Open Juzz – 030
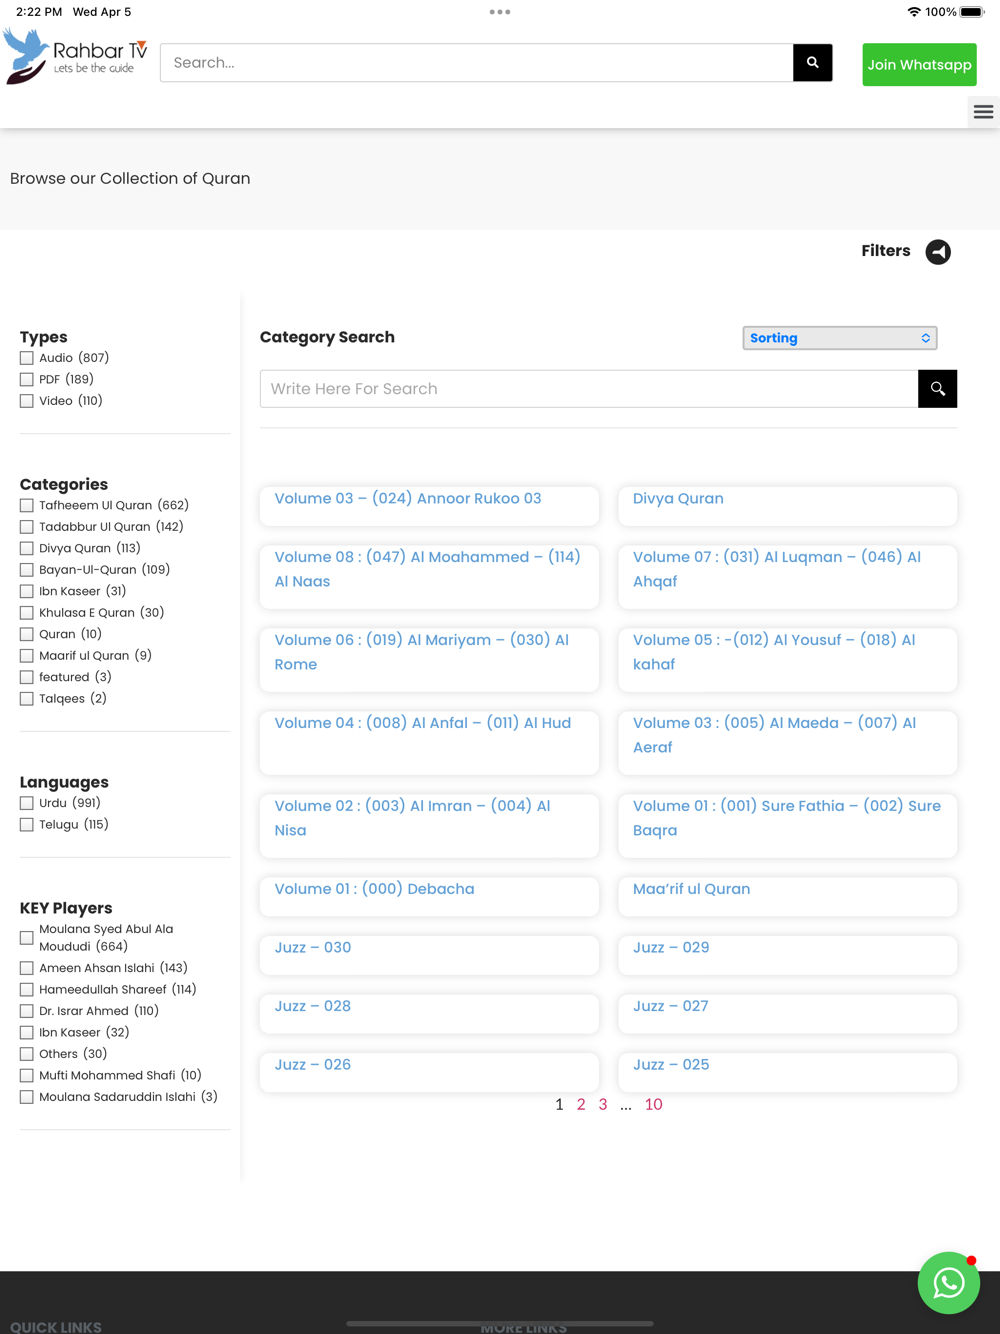Screen dimensions: 1000x1334 pyautogui.click(x=429, y=955)
